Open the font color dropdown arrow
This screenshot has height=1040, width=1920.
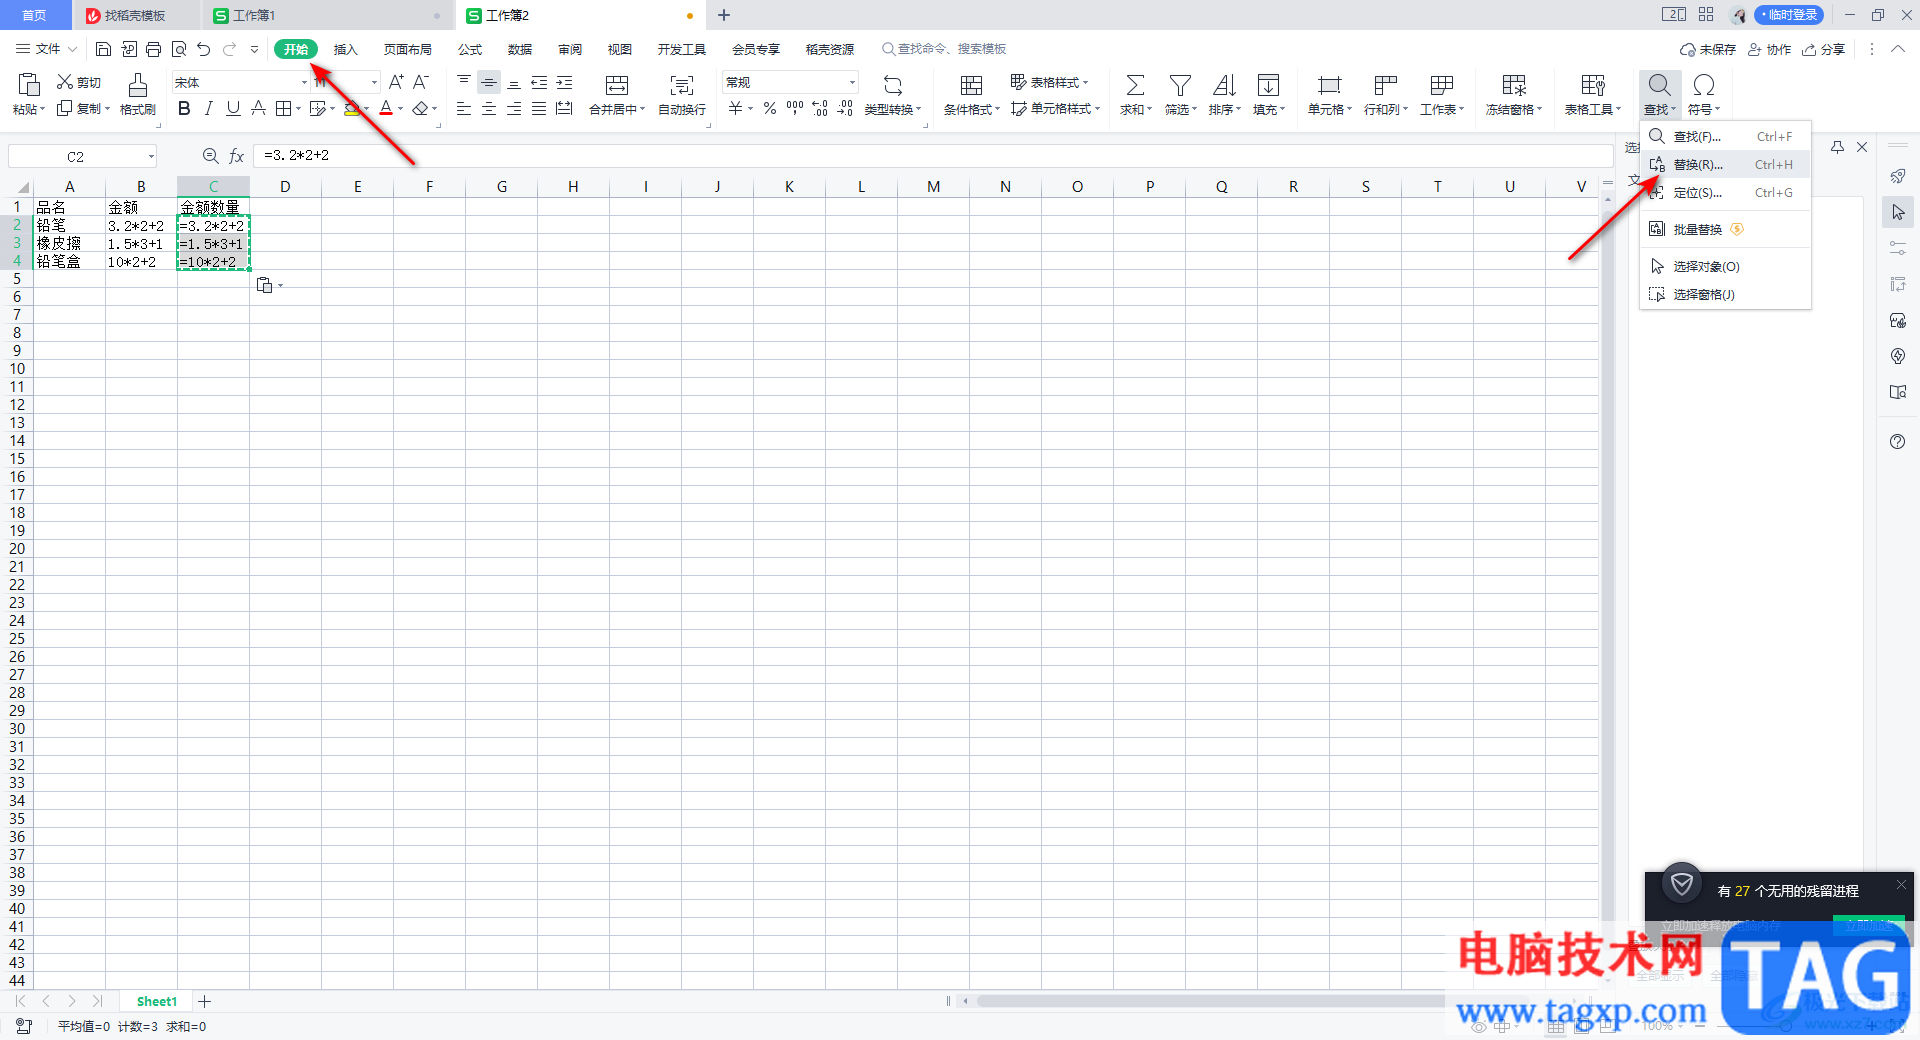[x=401, y=109]
